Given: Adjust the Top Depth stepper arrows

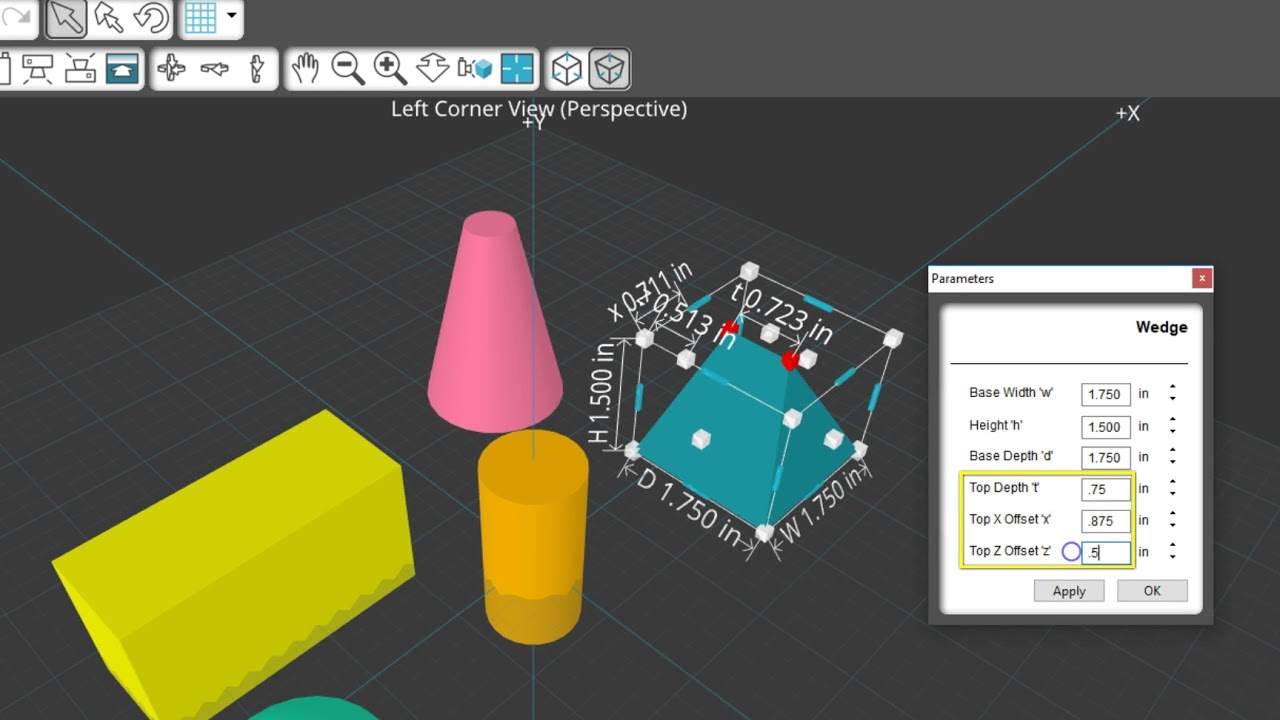Looking at the screenshot, I should point(1172,489).
